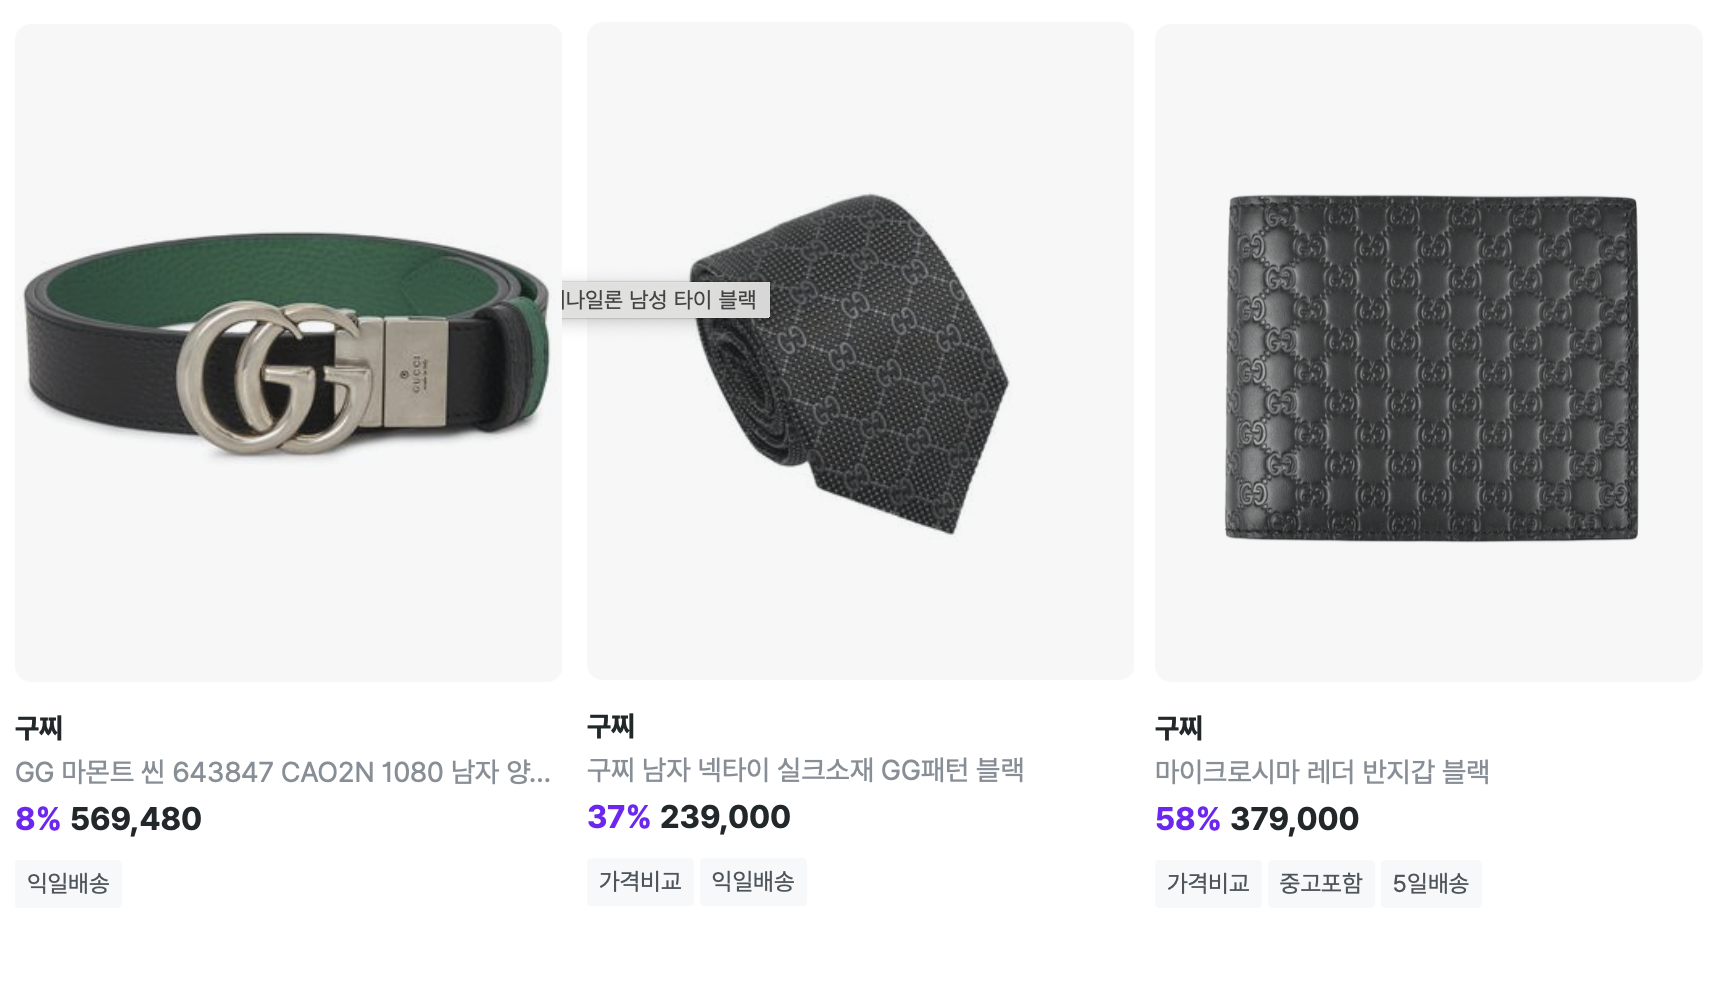Screen dimensions: 1726x990
Task: Open the 마이크로시마 레더 반지갑 블랙 title
Action: point(1322,772)
